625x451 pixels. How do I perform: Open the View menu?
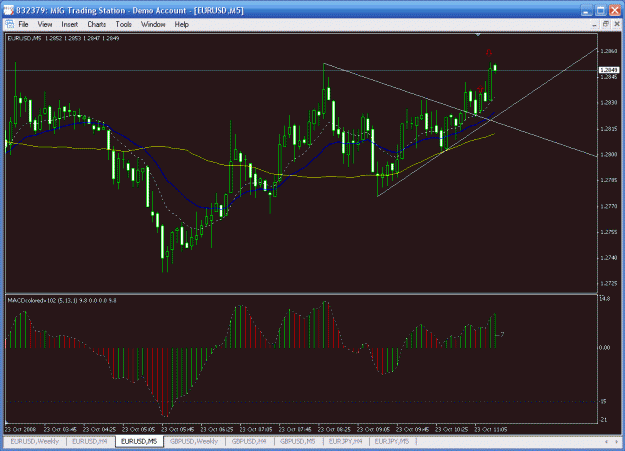[45, 24]
